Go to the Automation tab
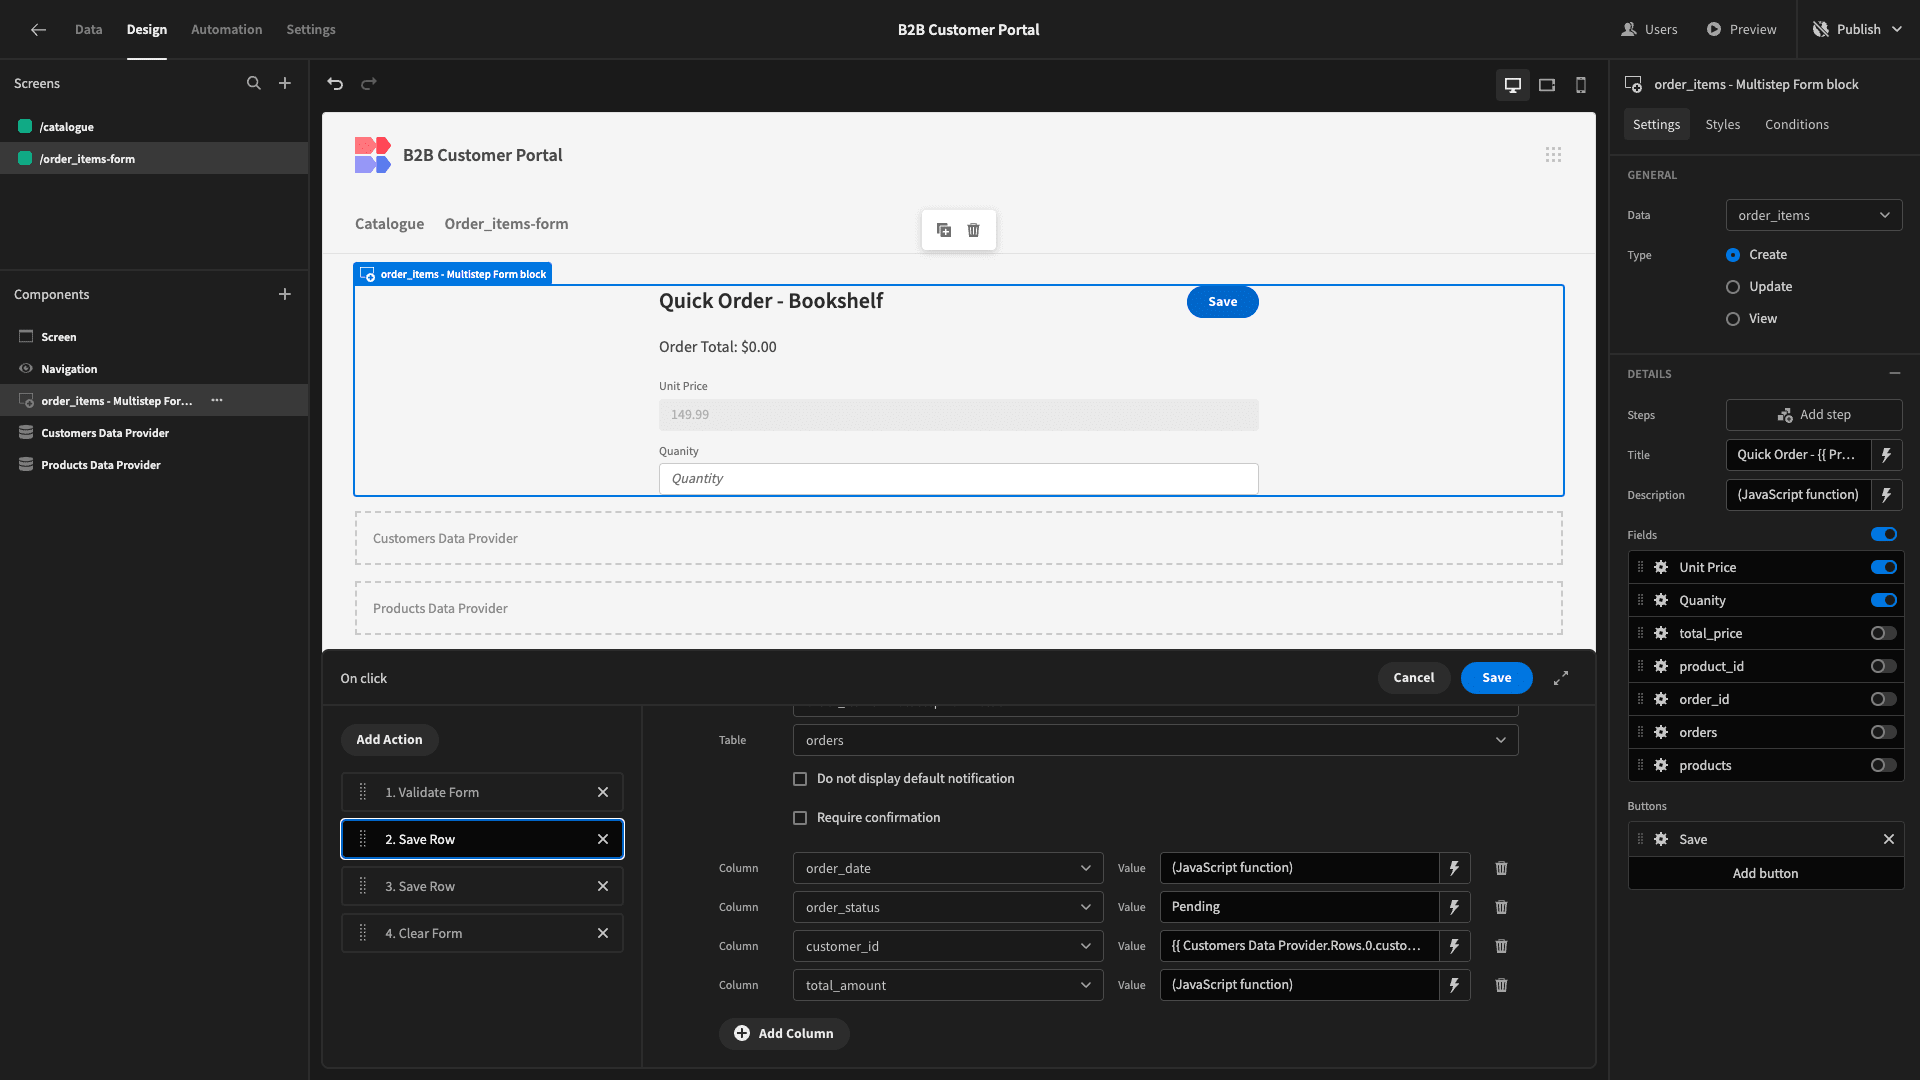The image size is (1920, 1080). click(226, 30)
